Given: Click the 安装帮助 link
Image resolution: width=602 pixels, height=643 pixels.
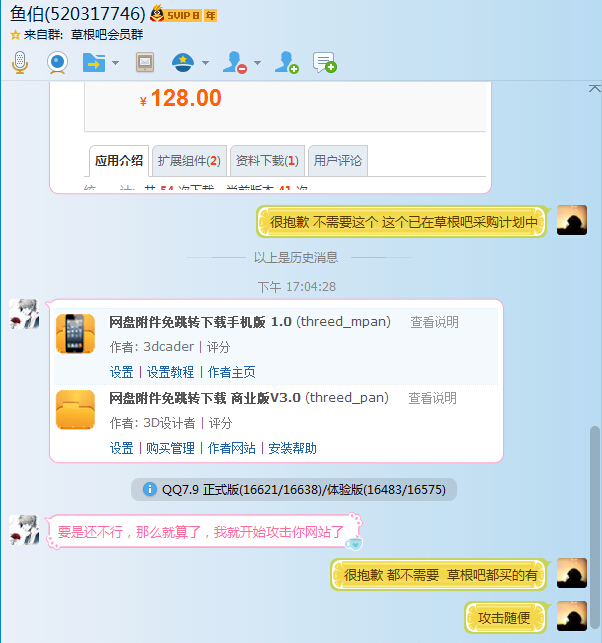Looking at the screenshot, I should pos(292,448).
